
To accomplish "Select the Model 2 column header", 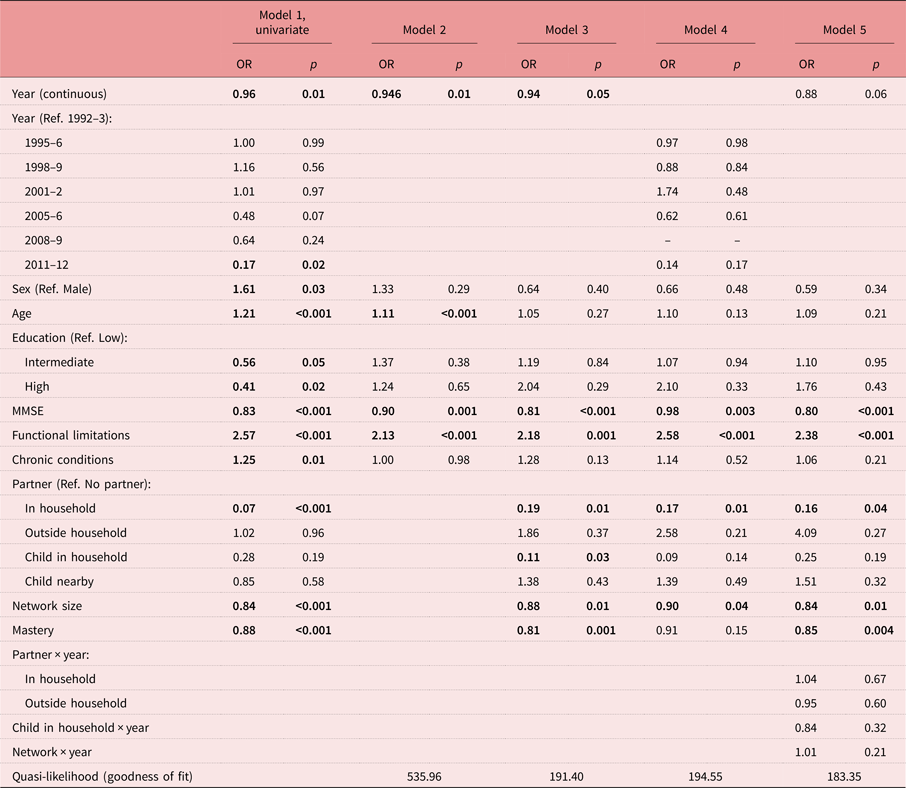I will [422, 30].
